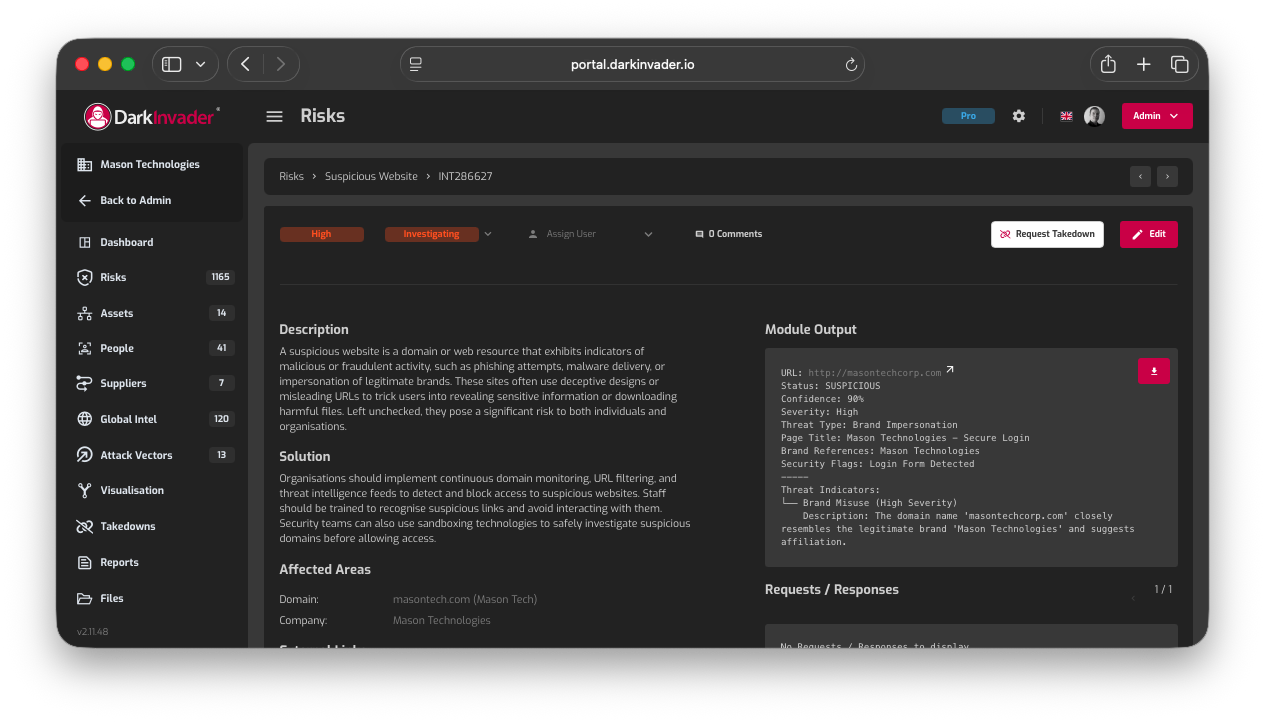Click the masontech.com domain value
Image resolution: width=1265 pixels, height=722 pixels.
[x=465, y=599]
